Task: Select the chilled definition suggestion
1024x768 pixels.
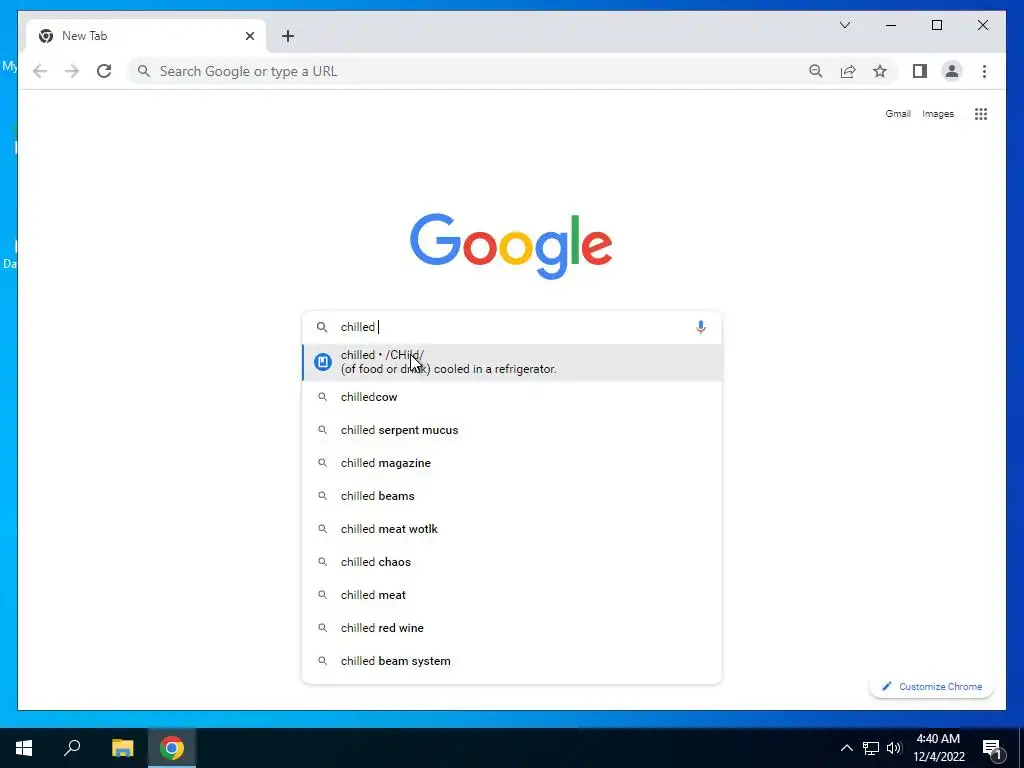Action: 511,362
